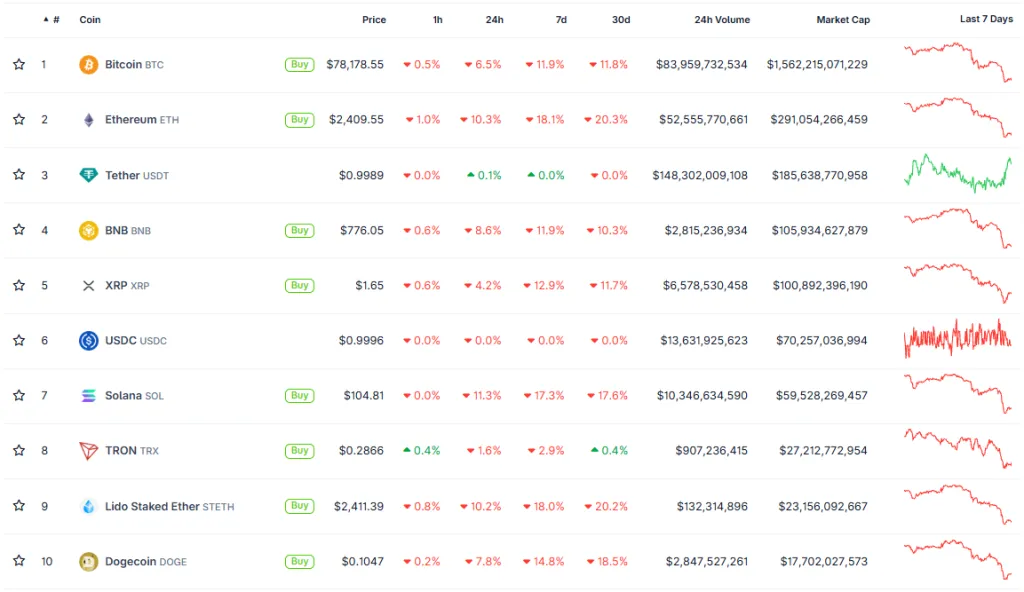Screen dimensions: 1024x592
Task: Sort coins by 24h Volume header
Action: coord(721,20)
